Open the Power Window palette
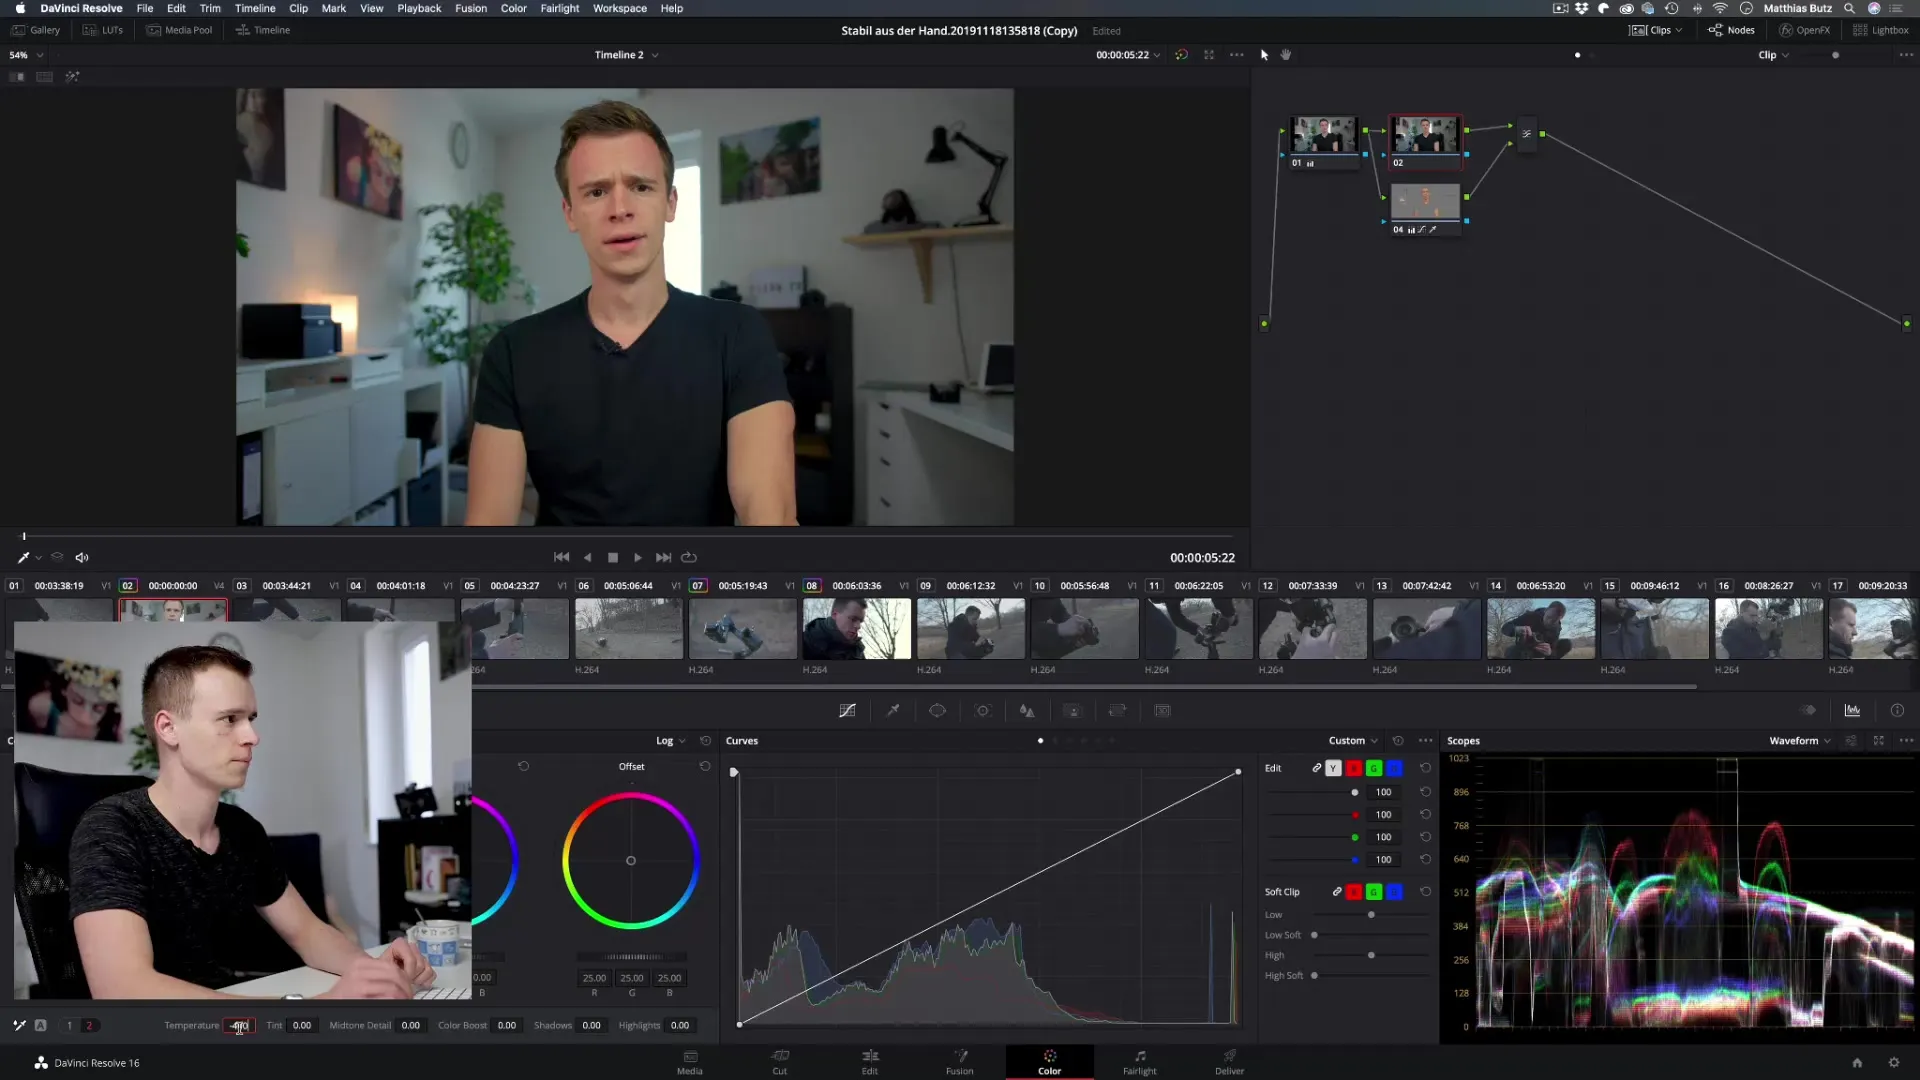 tap(937, 711)
